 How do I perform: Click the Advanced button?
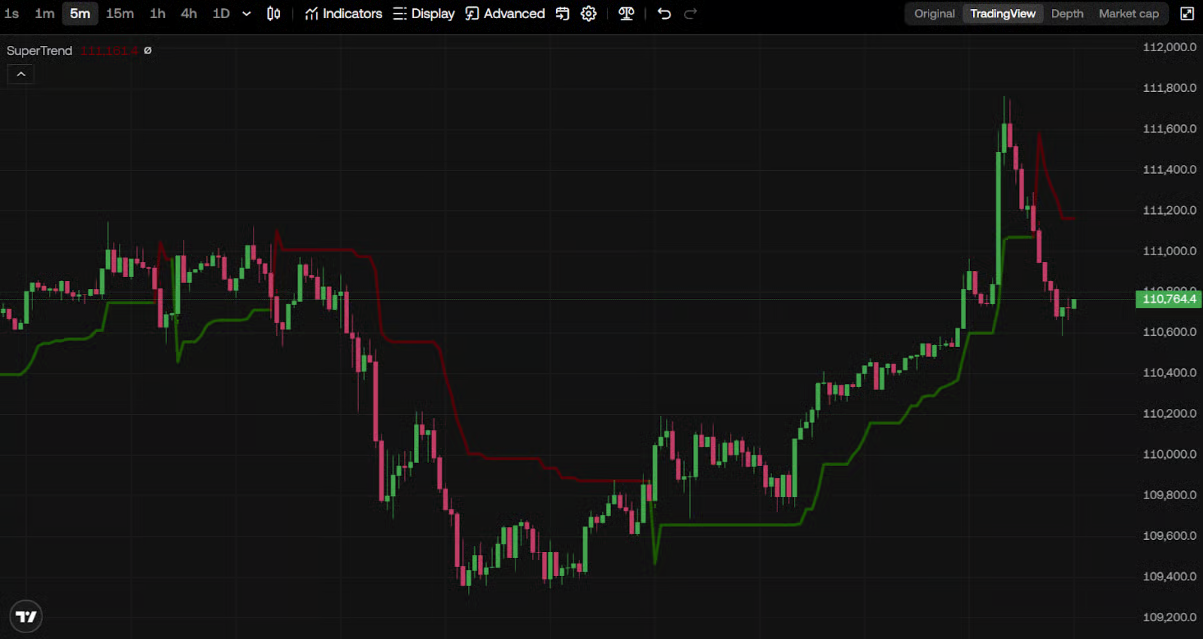click(505, 14)
